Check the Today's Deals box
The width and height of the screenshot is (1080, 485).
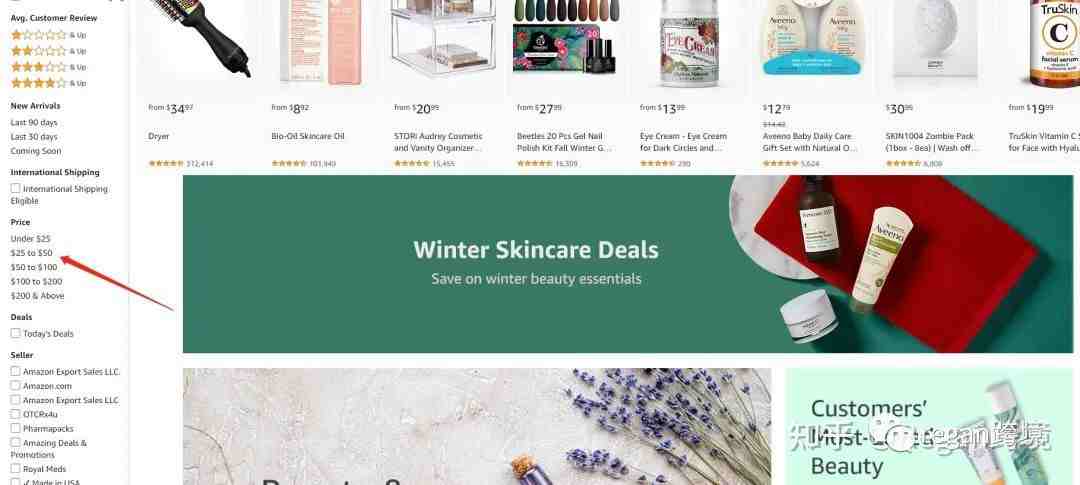tap(15, 333)
